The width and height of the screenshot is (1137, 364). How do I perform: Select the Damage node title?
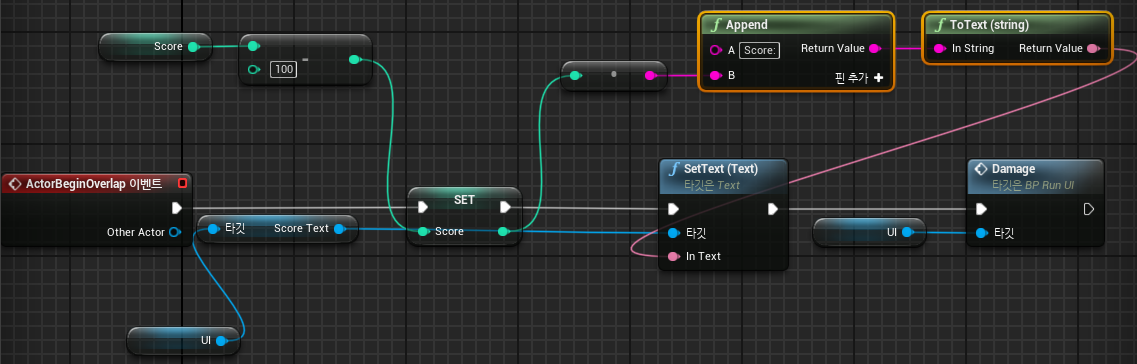tap(1013, 169)
